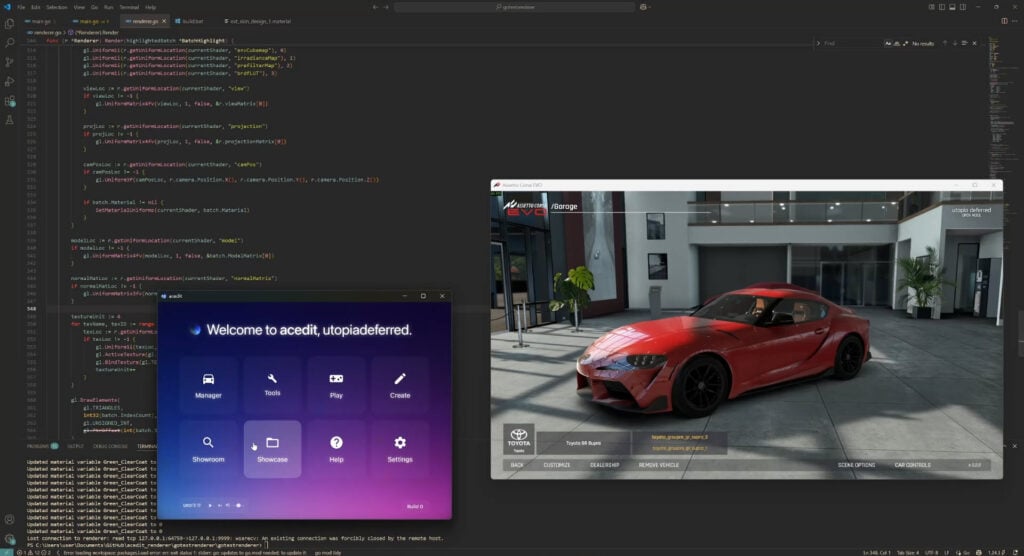
Task: Open the Help menu in VS Code
Action: (150, 7)
